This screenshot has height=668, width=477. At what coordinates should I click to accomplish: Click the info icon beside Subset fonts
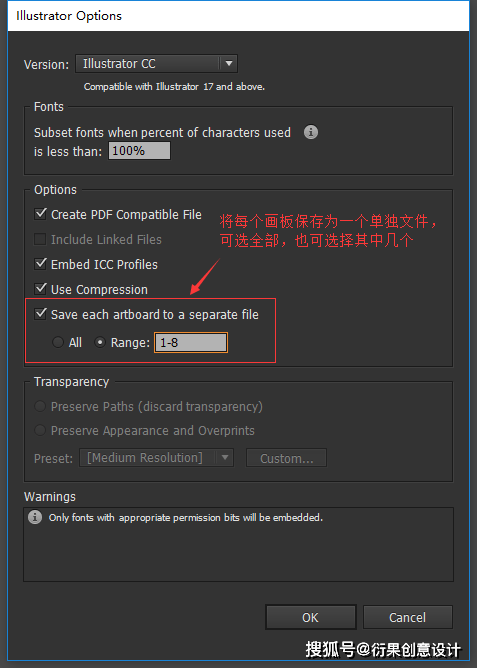[311, 132]
